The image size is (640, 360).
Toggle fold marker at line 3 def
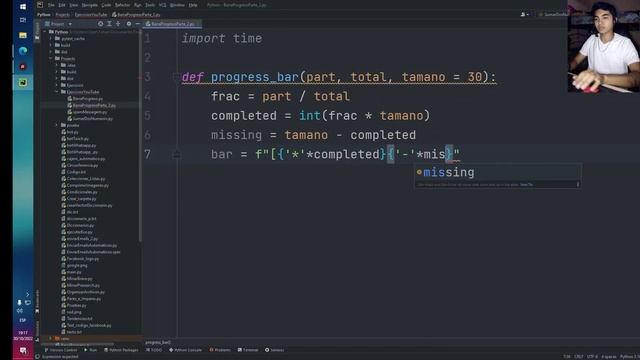tap(176, 77)
